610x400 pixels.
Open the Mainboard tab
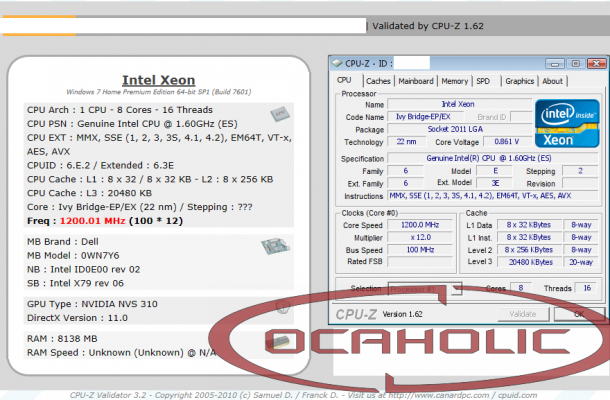pos(416,81)
